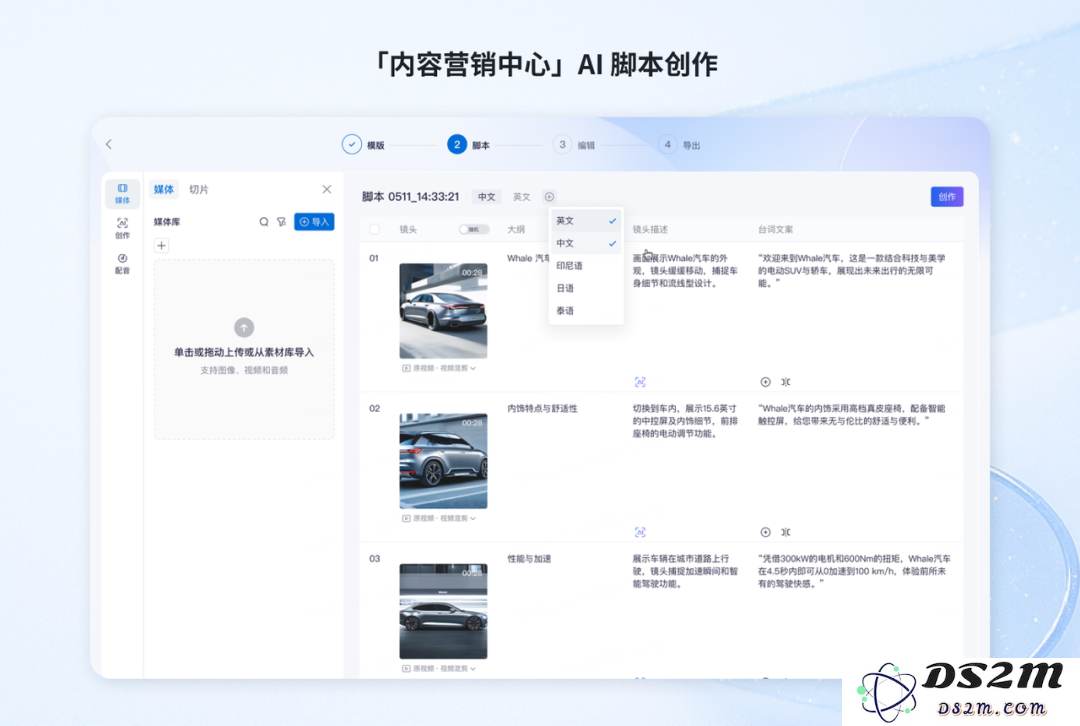Open the 媒体 sidebar panel icon
The image size is (1080, 726).
[122, 194]
